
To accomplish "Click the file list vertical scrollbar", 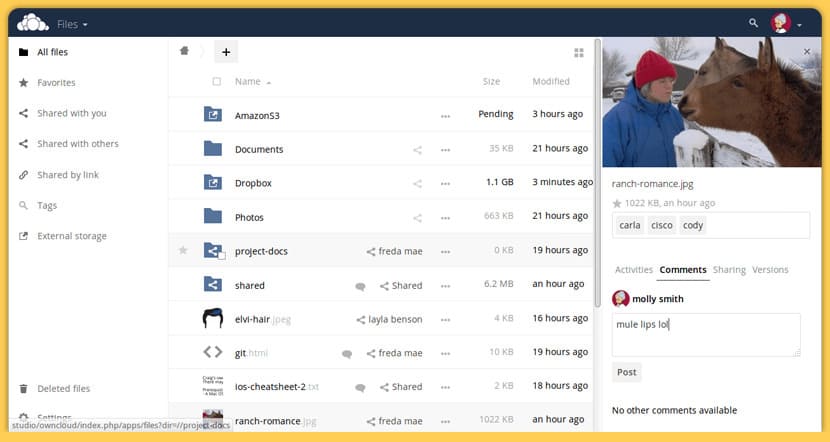I will point(598,174).
